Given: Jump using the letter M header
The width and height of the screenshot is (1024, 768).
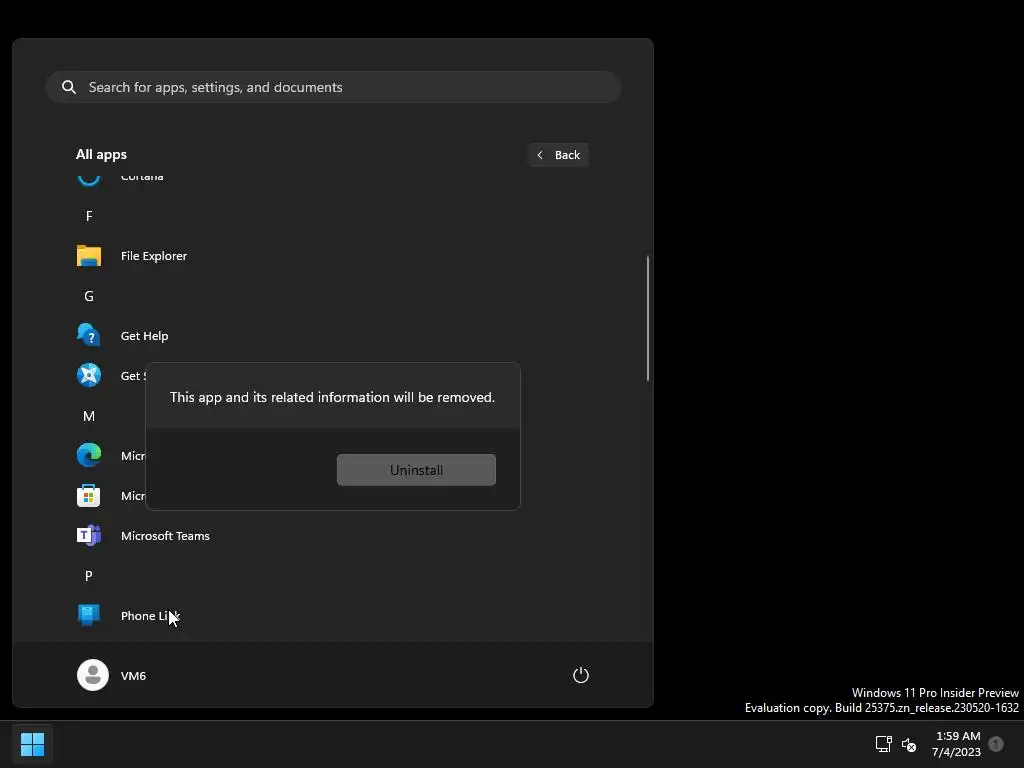Looking at the screenshot, I should tap(89, 416).
